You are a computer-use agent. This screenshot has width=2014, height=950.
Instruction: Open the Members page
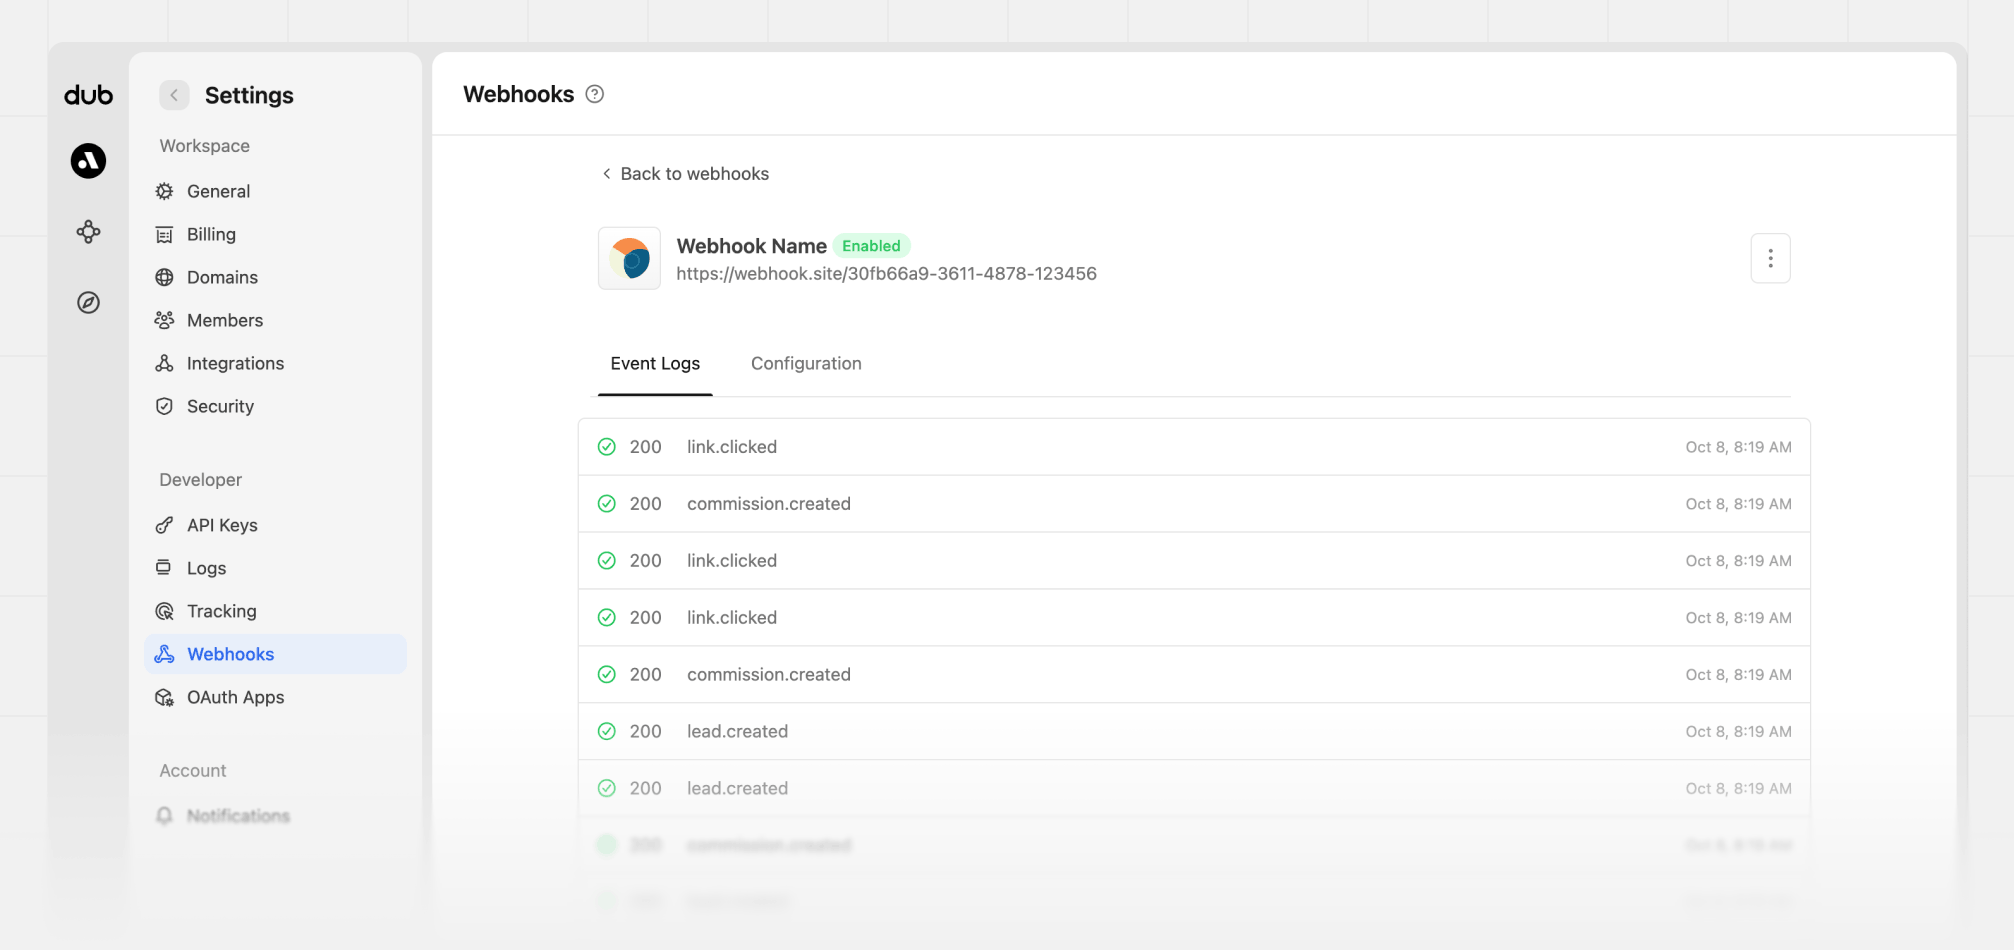(x=275, y=320)
